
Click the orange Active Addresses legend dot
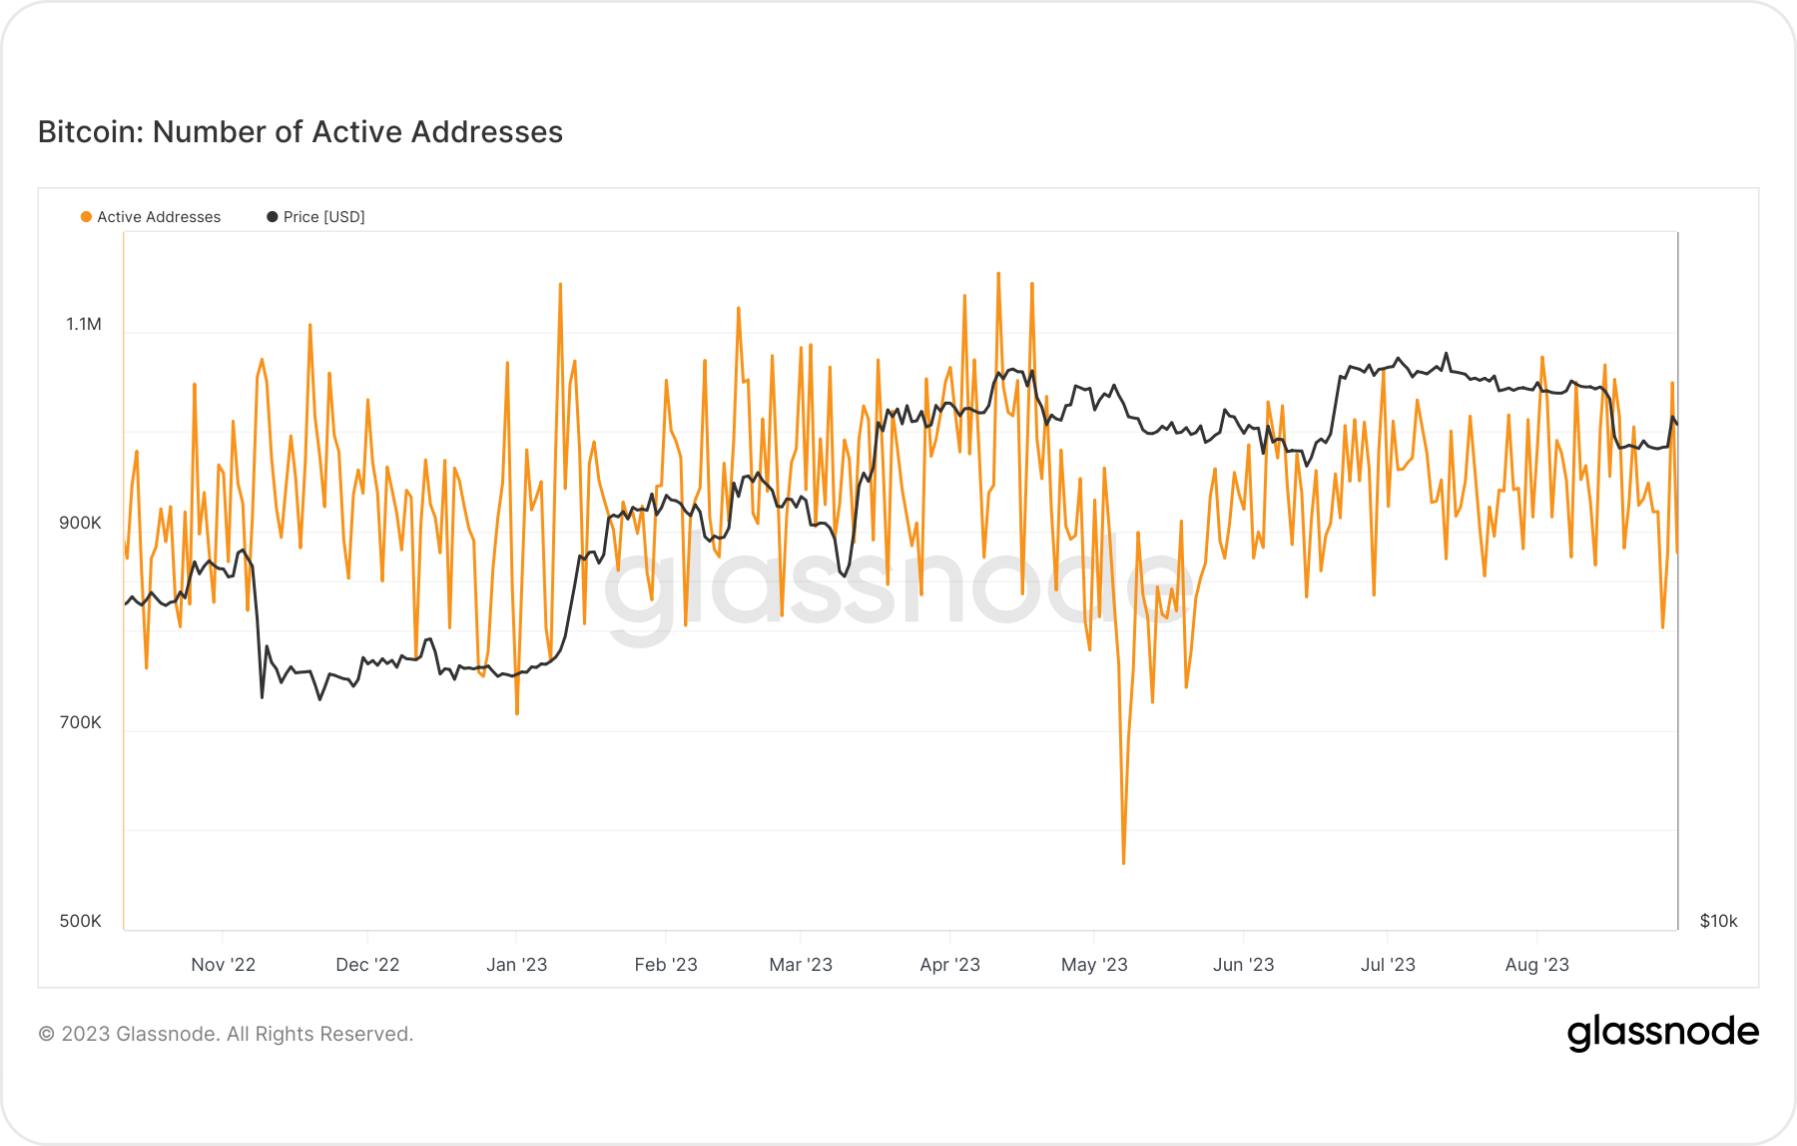86,217
